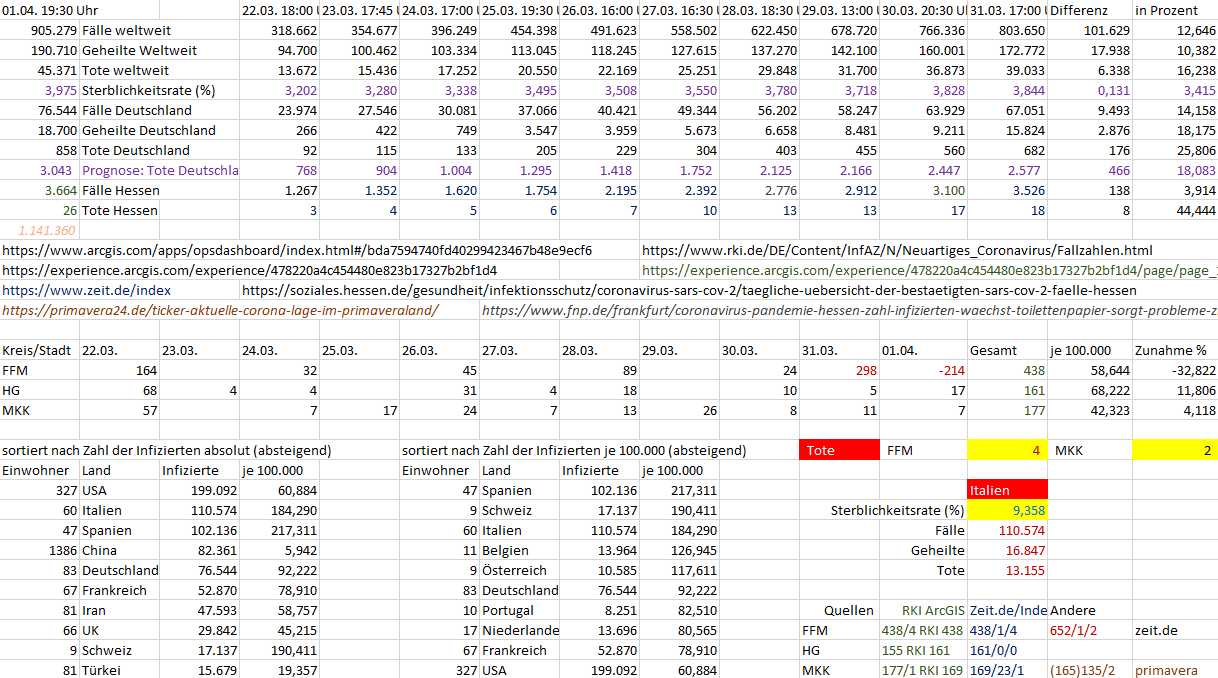Select the 'primavera' source cell
Viewport: 1218px width, 678px height.
1168,670
